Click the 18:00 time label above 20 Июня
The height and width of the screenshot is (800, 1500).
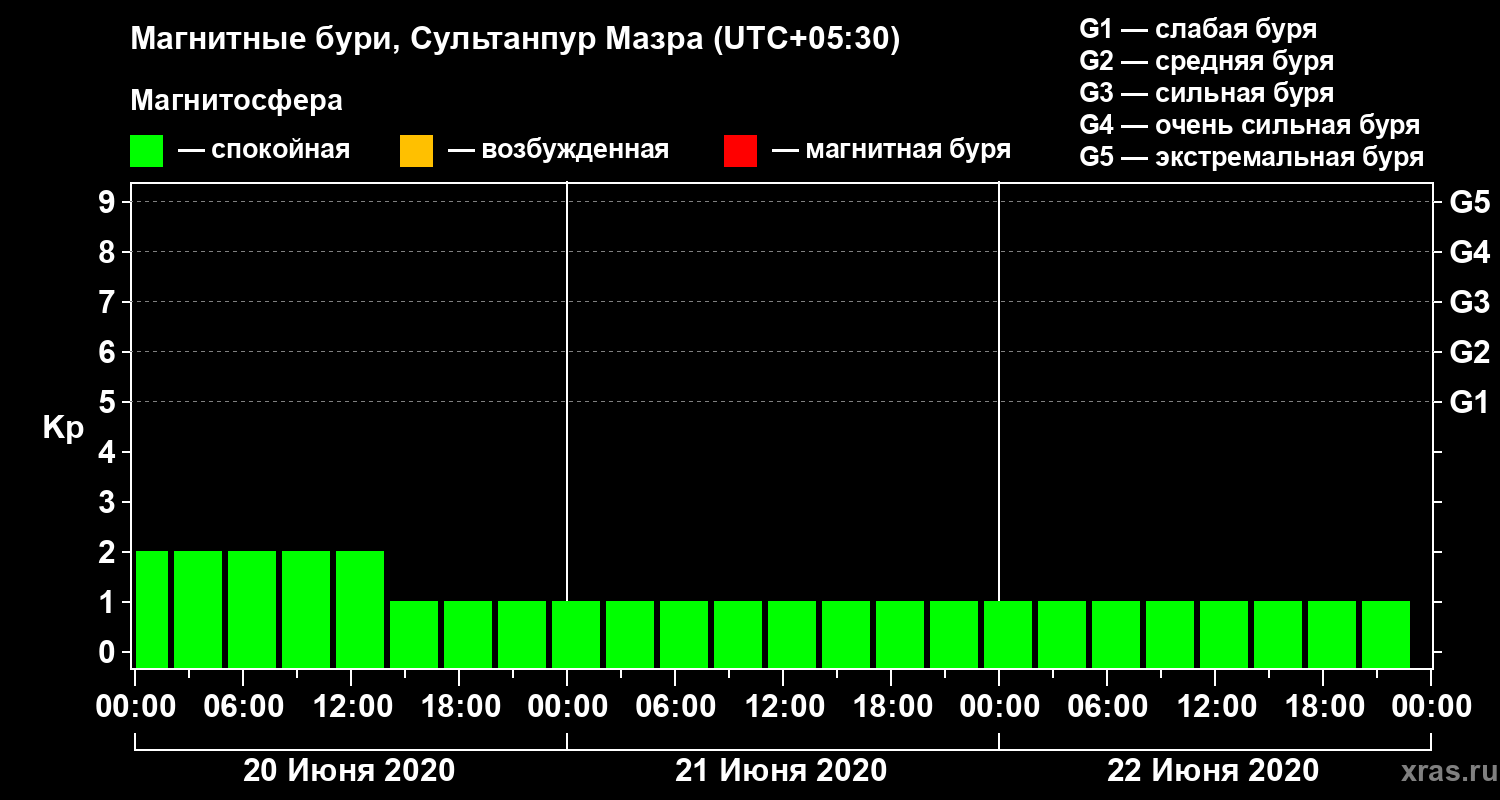tap(460, 707)
